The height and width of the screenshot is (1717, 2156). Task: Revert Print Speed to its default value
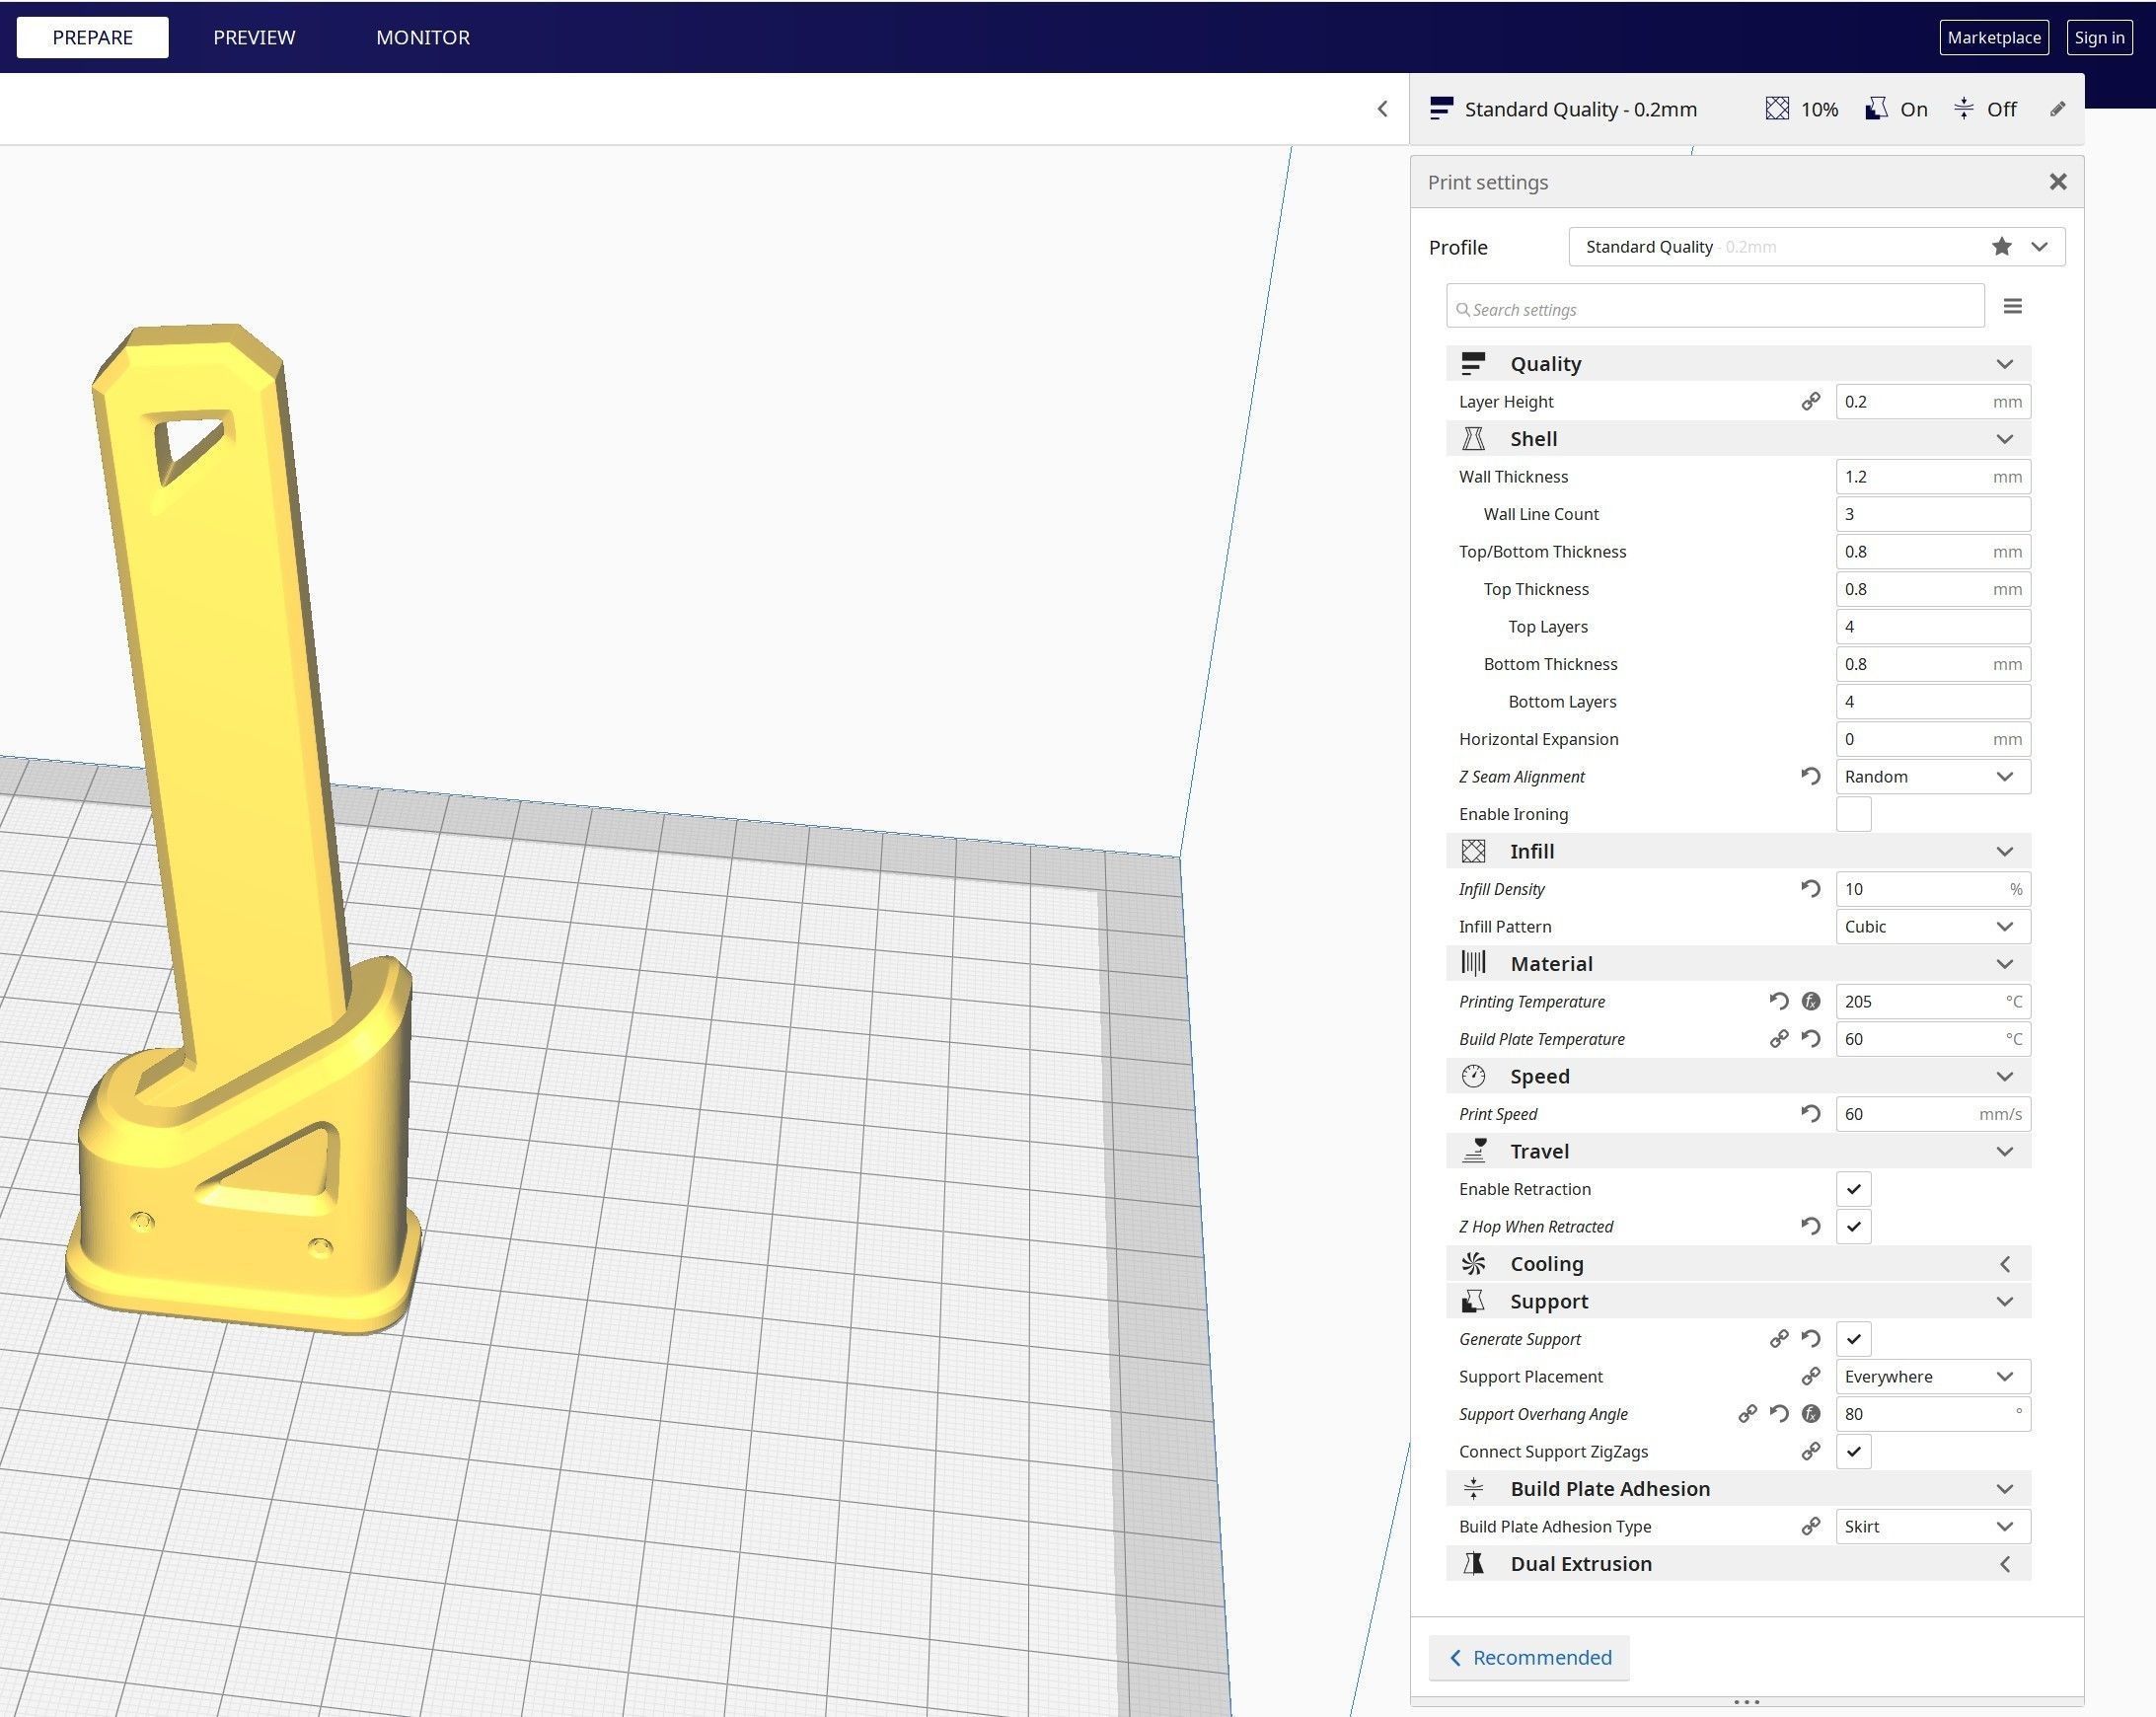point(1810,1113)
